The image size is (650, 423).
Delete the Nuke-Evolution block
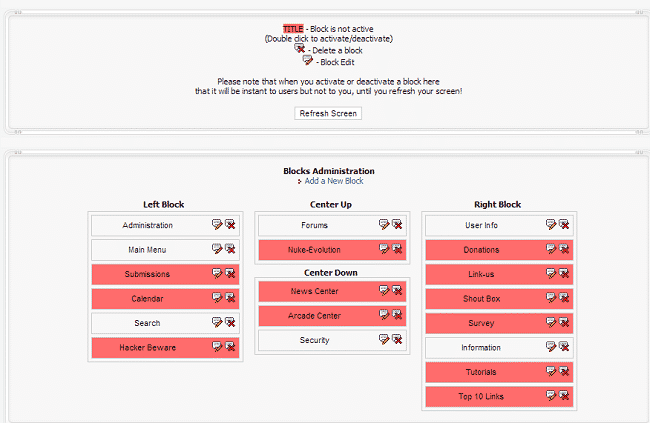[397, 249]
